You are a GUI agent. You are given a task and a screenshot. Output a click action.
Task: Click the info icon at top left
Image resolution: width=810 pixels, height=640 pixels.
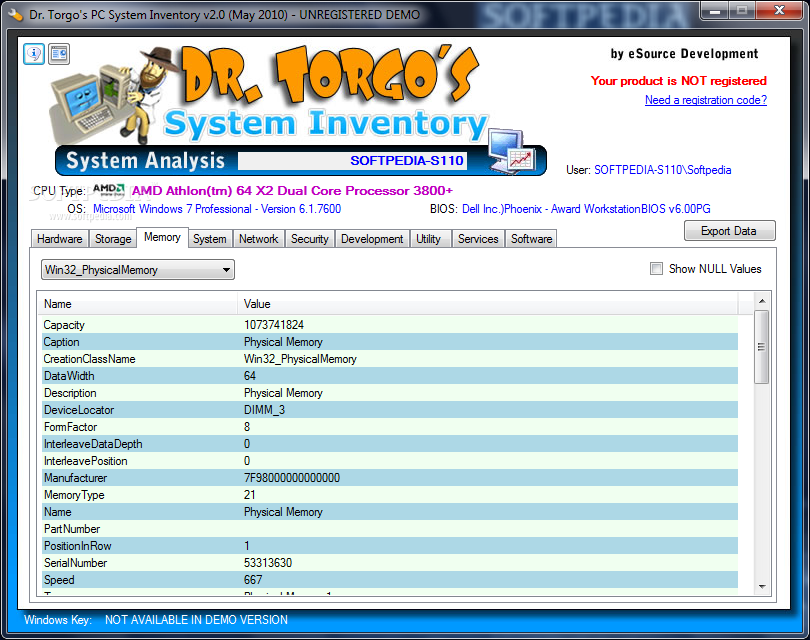click(34, 54)
